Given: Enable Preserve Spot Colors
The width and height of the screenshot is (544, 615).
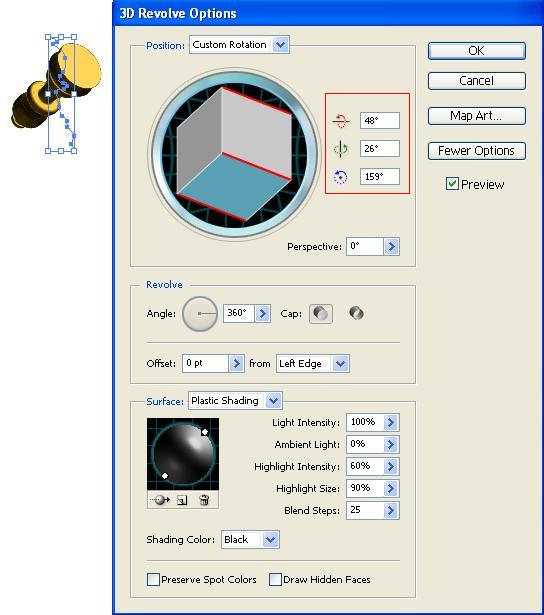Looking at the screenshot, I should point(153,579).
